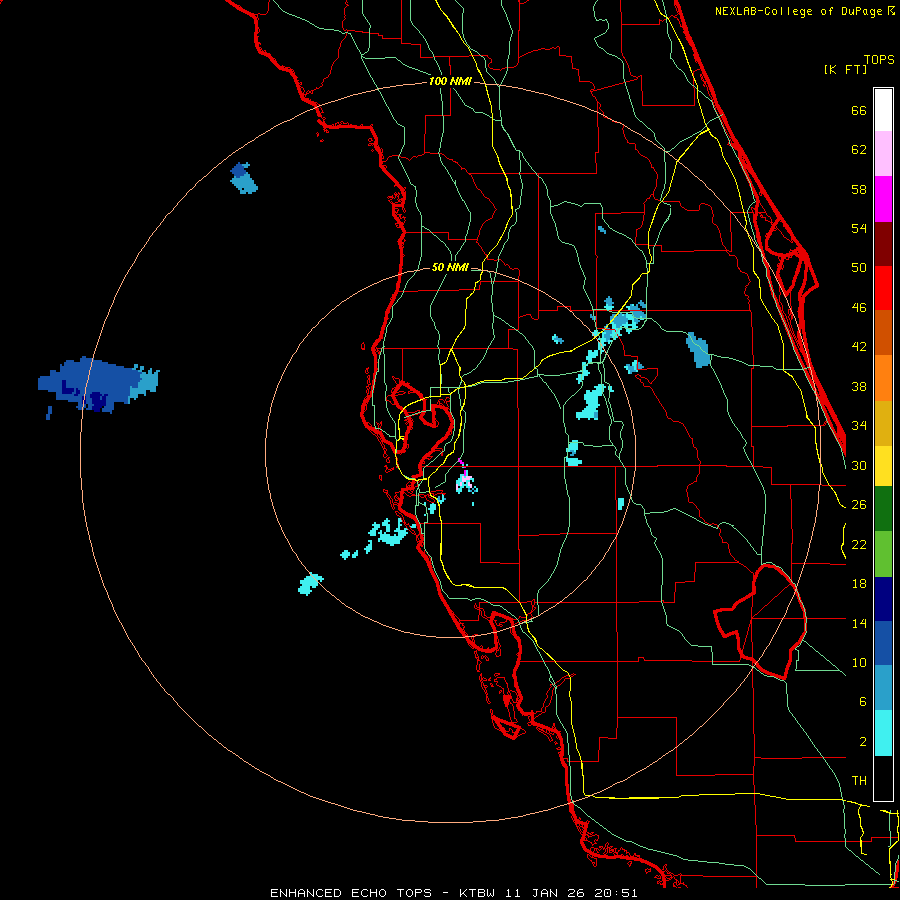Image resolution: width=900 pixels, height=900 pixels.
Task: Select the 38 value on the legend
Action: (x=859, y=386)
